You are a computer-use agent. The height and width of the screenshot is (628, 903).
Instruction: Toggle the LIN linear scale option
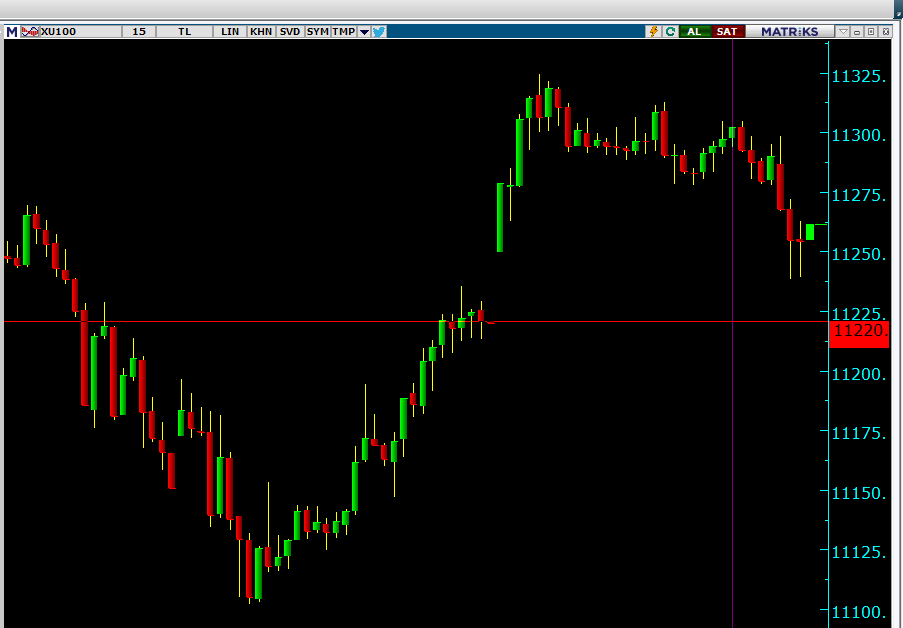pyautogui.click(x=230, y=32)
